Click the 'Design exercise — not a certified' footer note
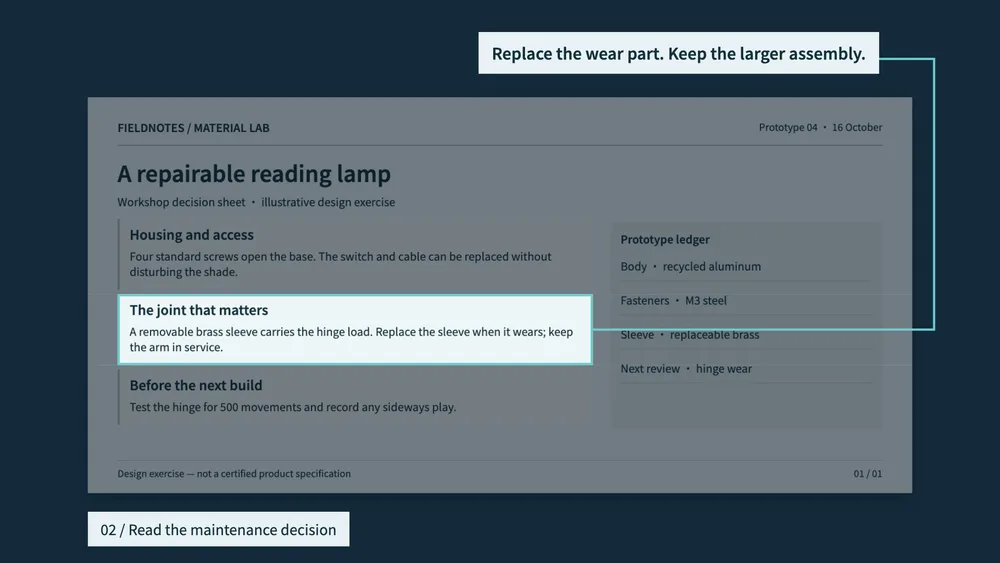This screenshot has width=1000, height=563. point(234,474)
